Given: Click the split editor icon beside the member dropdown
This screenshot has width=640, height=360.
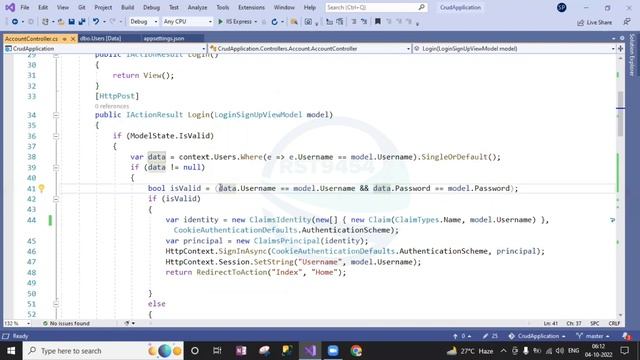Looking at the screenshot, I should 621,49.
